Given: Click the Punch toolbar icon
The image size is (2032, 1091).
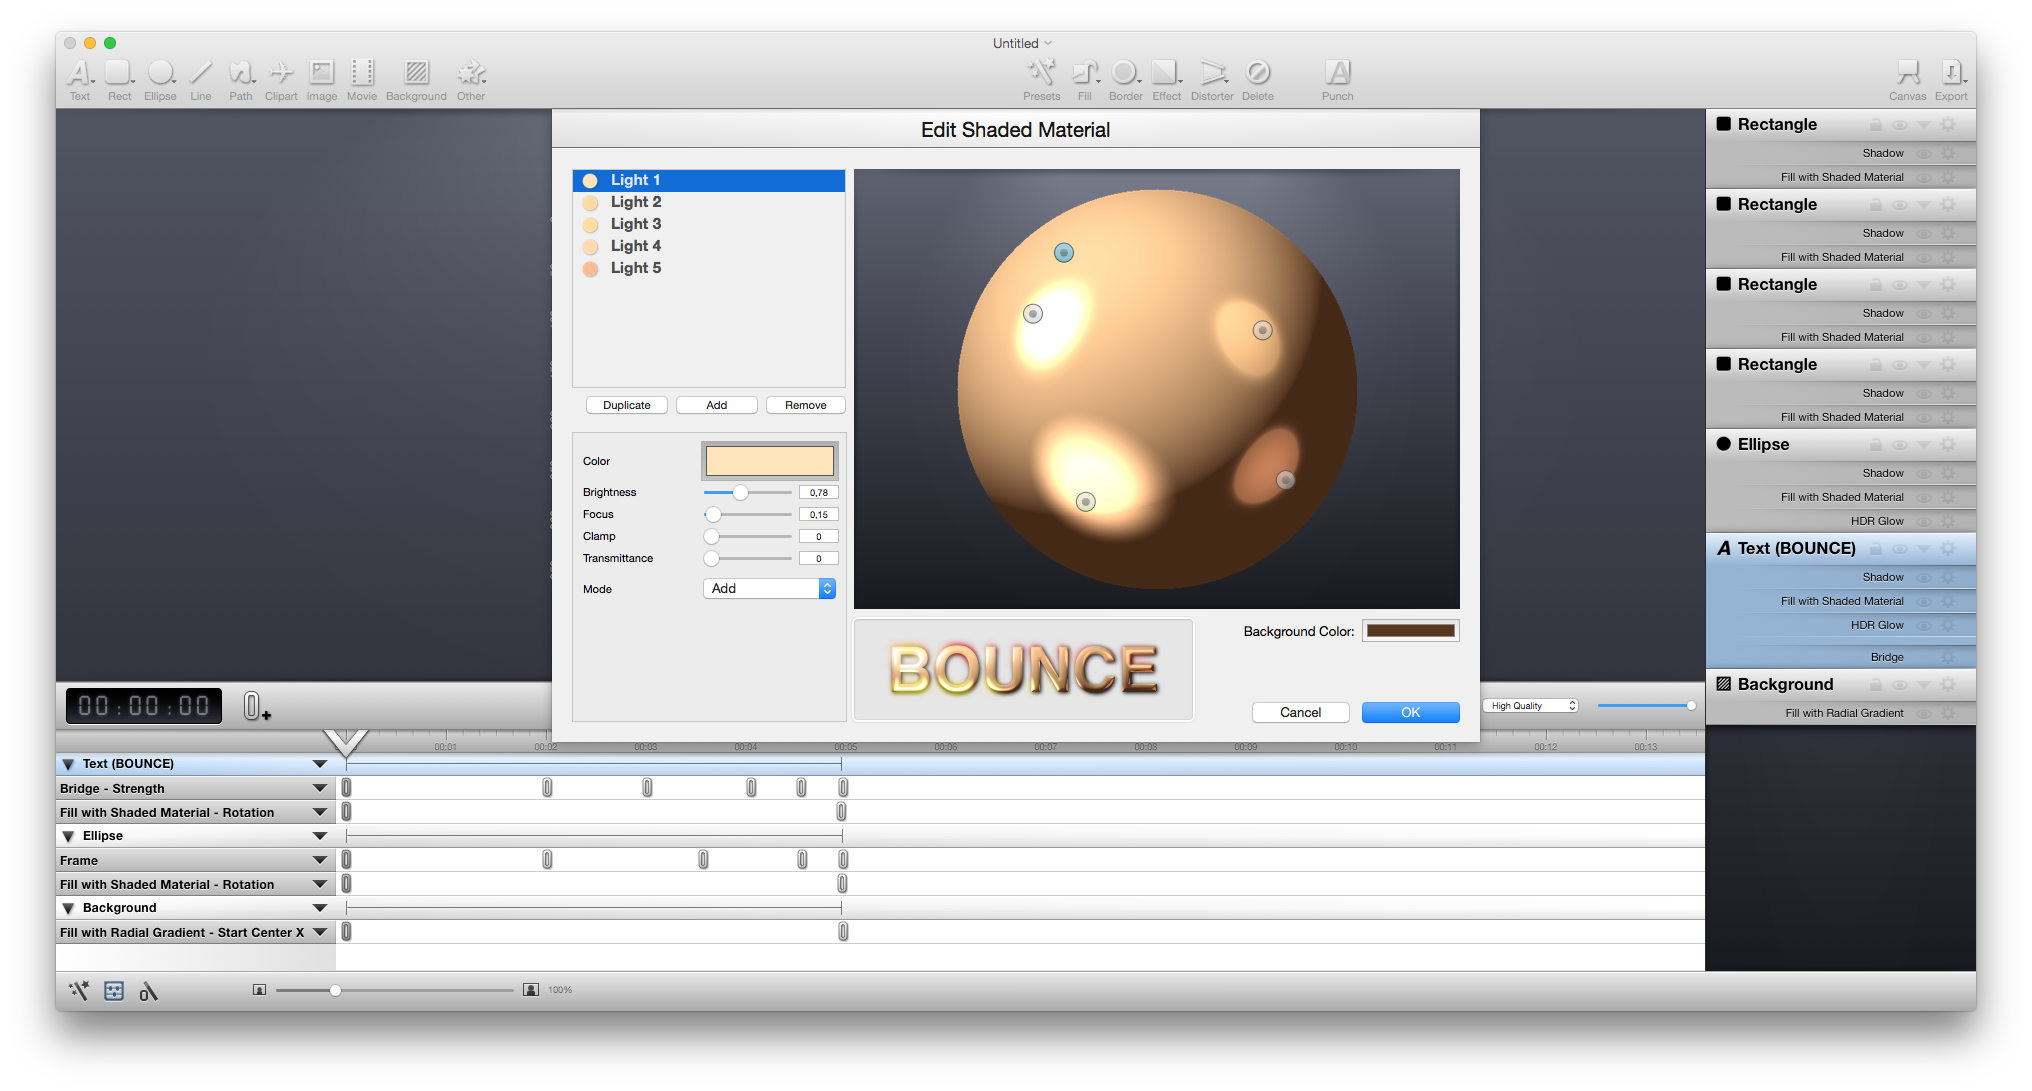Looking at the screenshot, I should coord(1337,73).
